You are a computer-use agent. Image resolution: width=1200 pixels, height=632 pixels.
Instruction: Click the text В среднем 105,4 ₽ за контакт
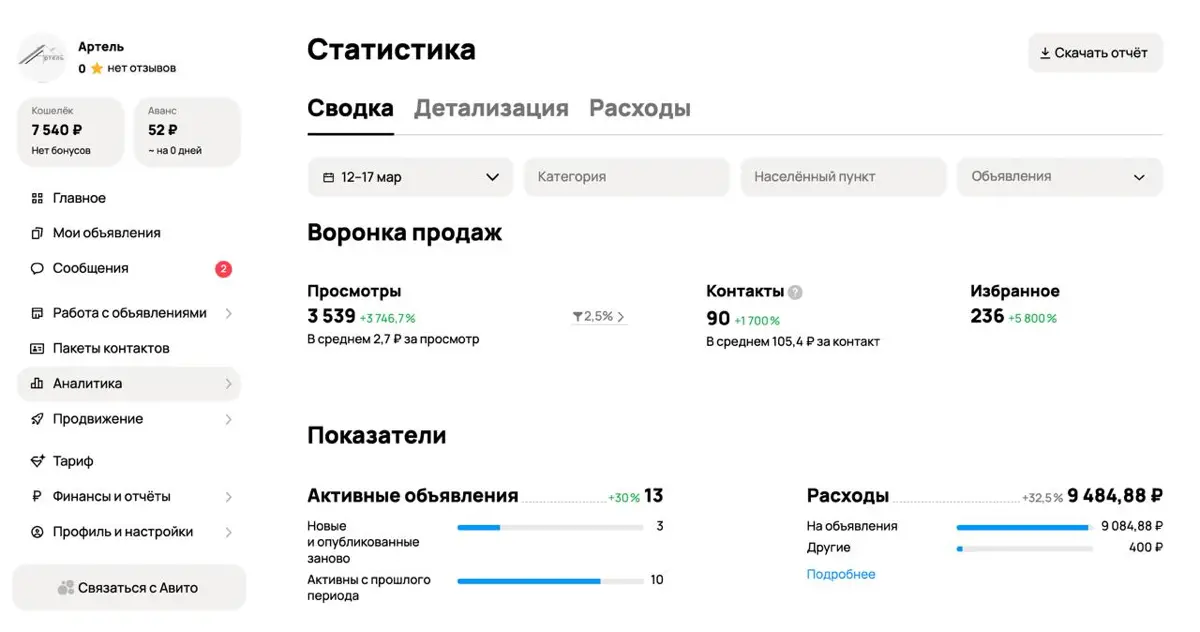(x=793, y=341)
